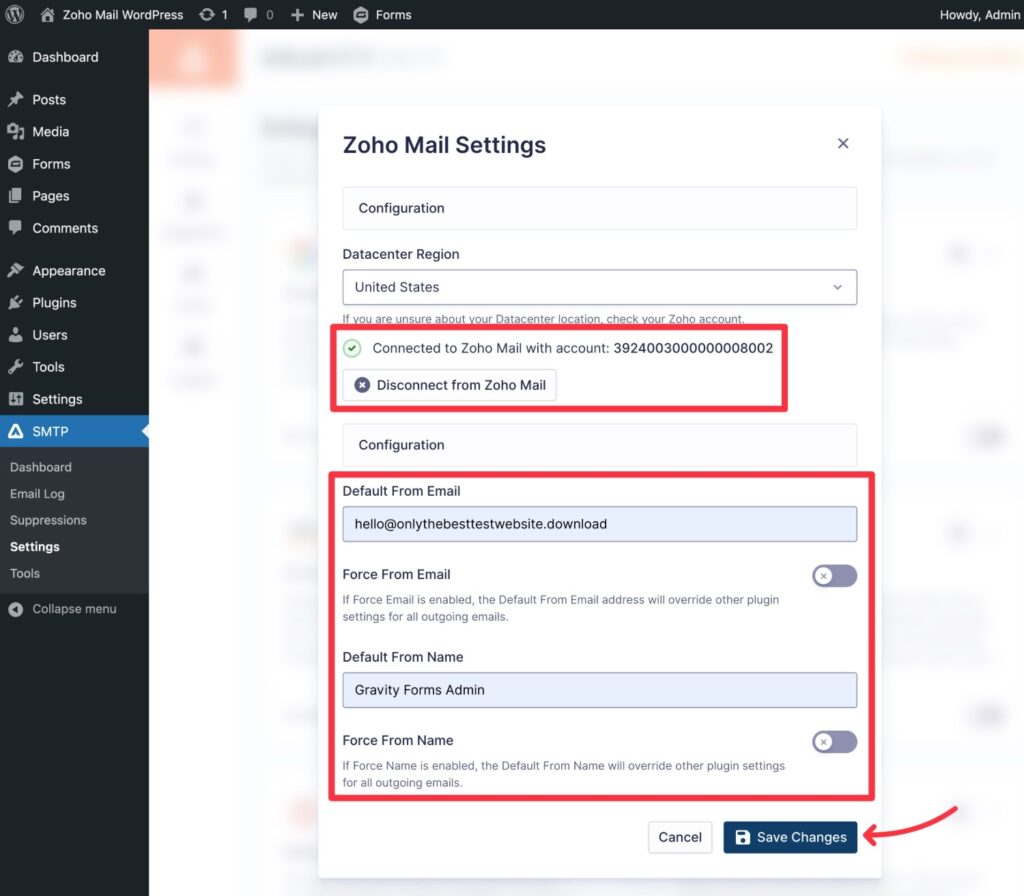Open the Plugins menu
The image size is (1024, 896).
[54, 302]
